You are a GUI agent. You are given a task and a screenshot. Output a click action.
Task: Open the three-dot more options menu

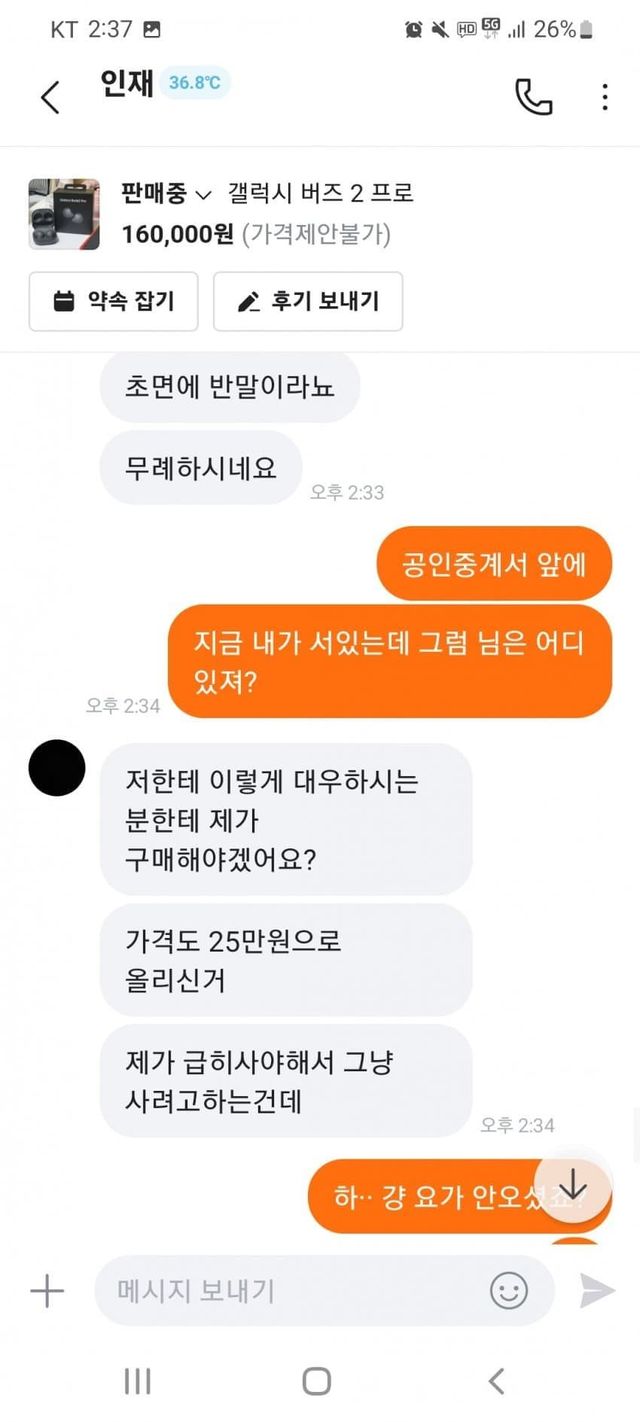605,97
